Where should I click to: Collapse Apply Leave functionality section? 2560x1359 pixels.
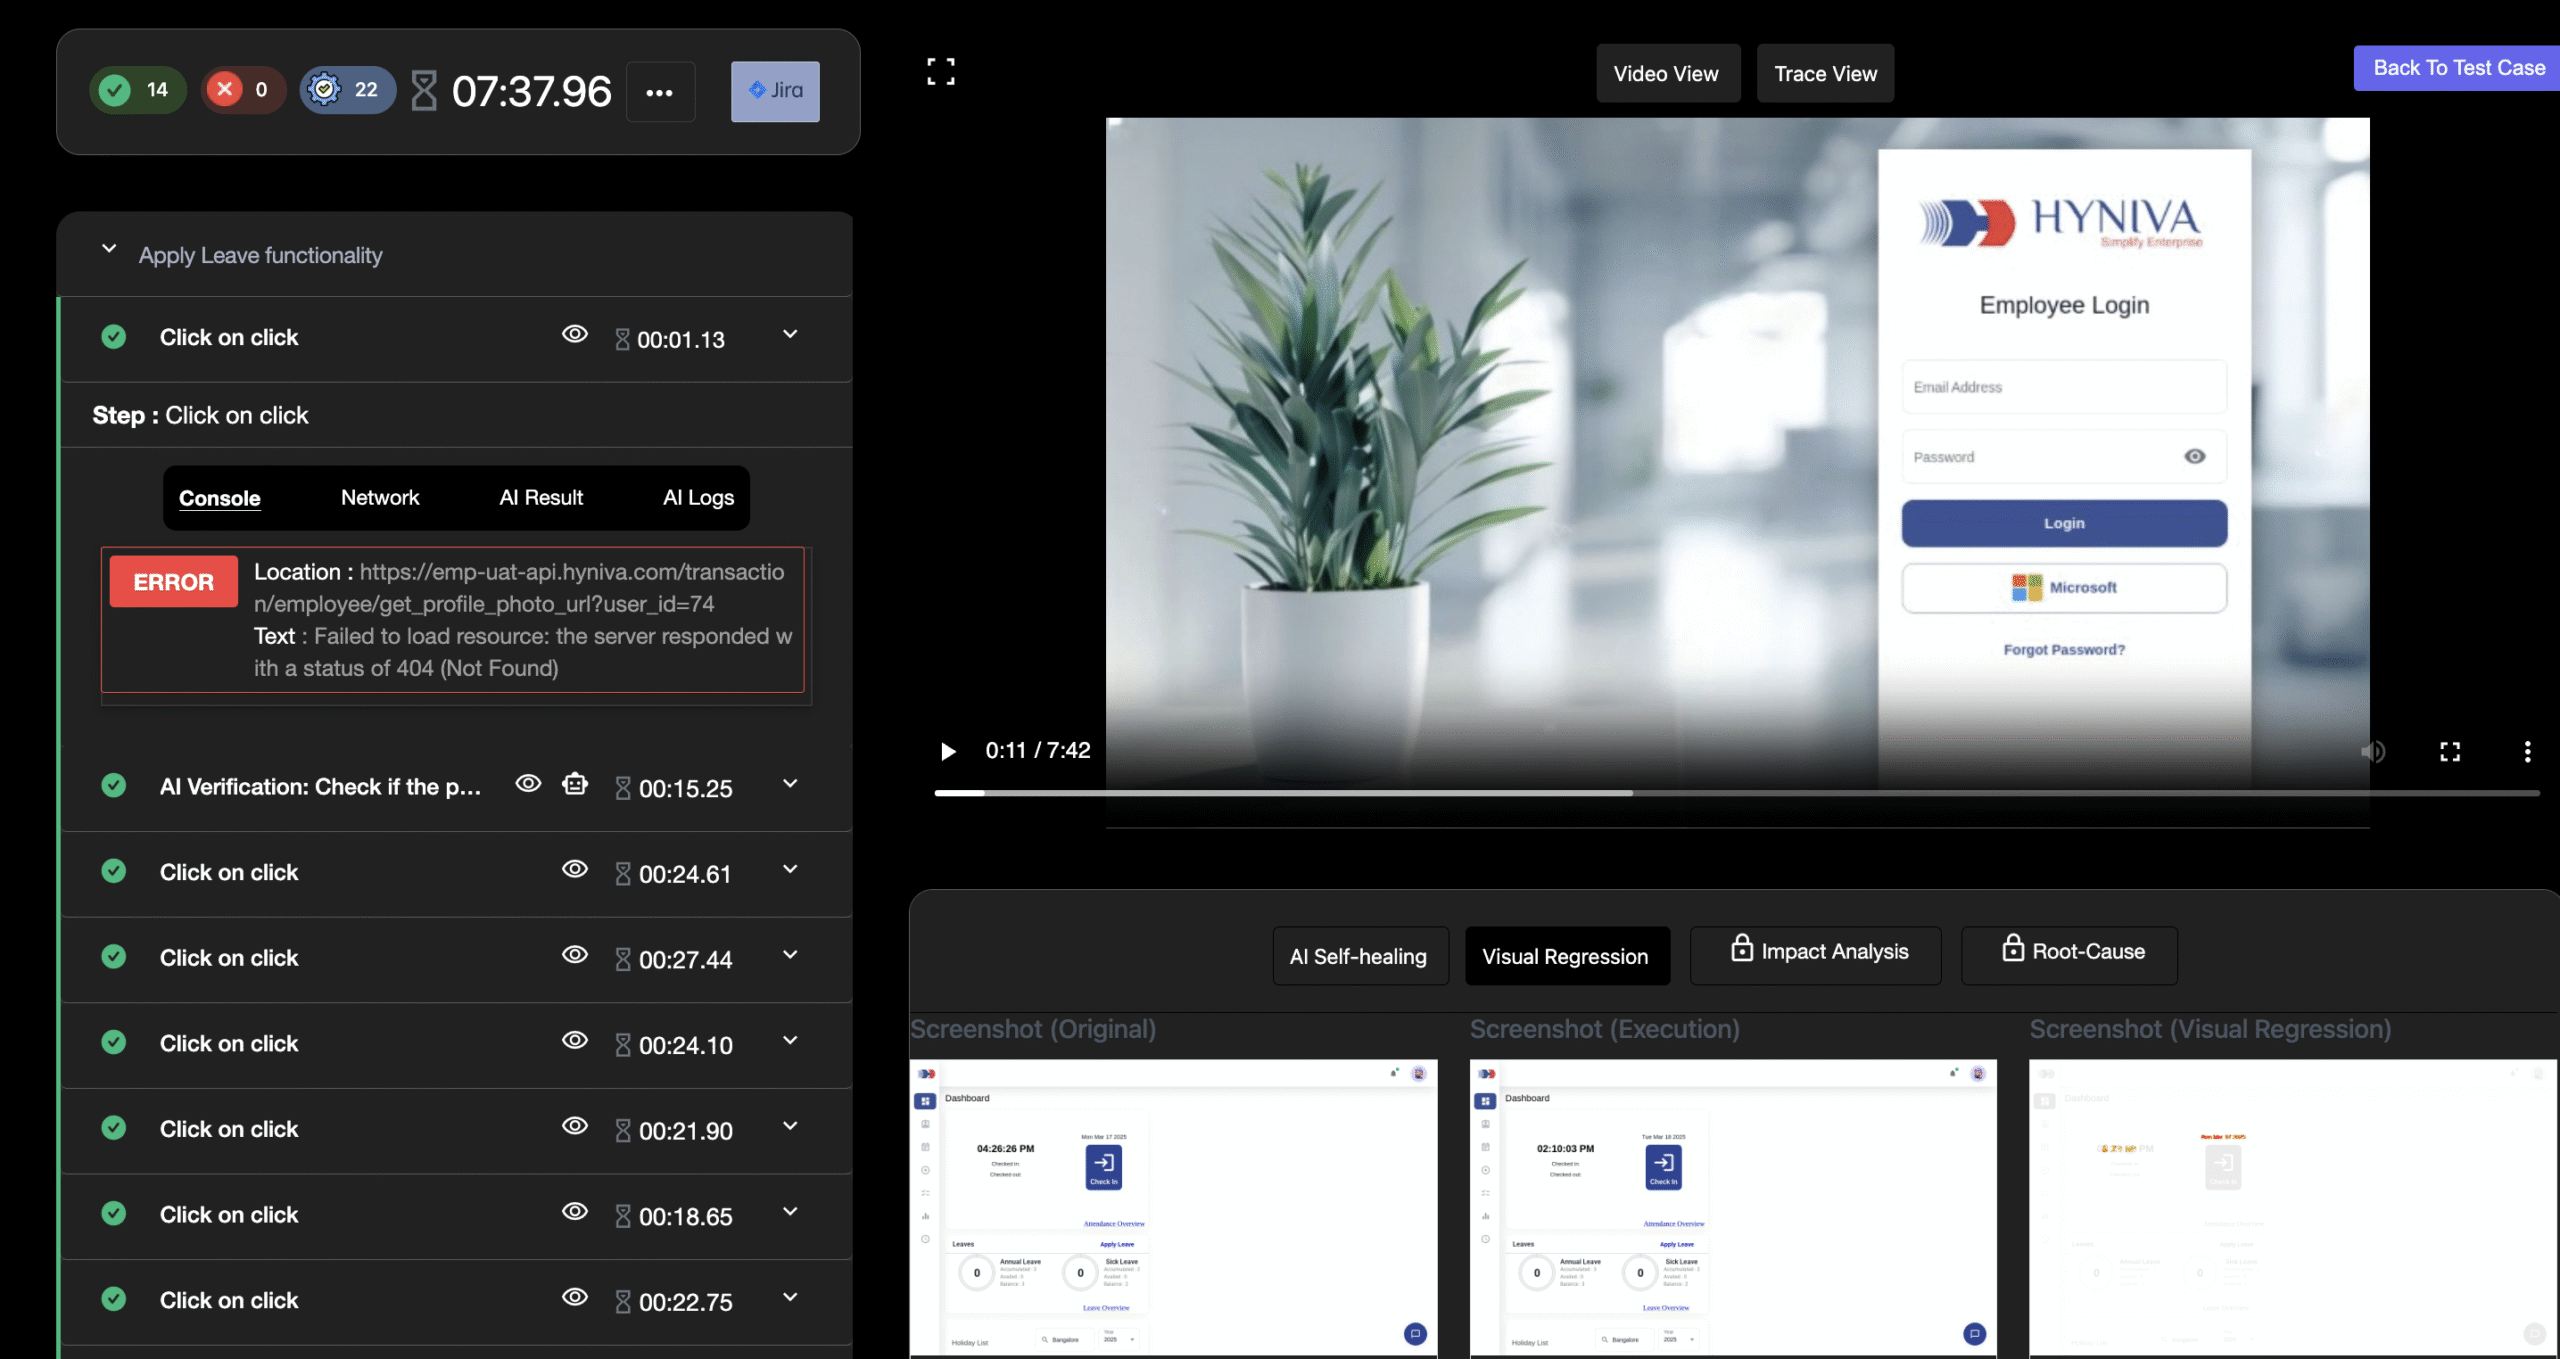[110, 249]
